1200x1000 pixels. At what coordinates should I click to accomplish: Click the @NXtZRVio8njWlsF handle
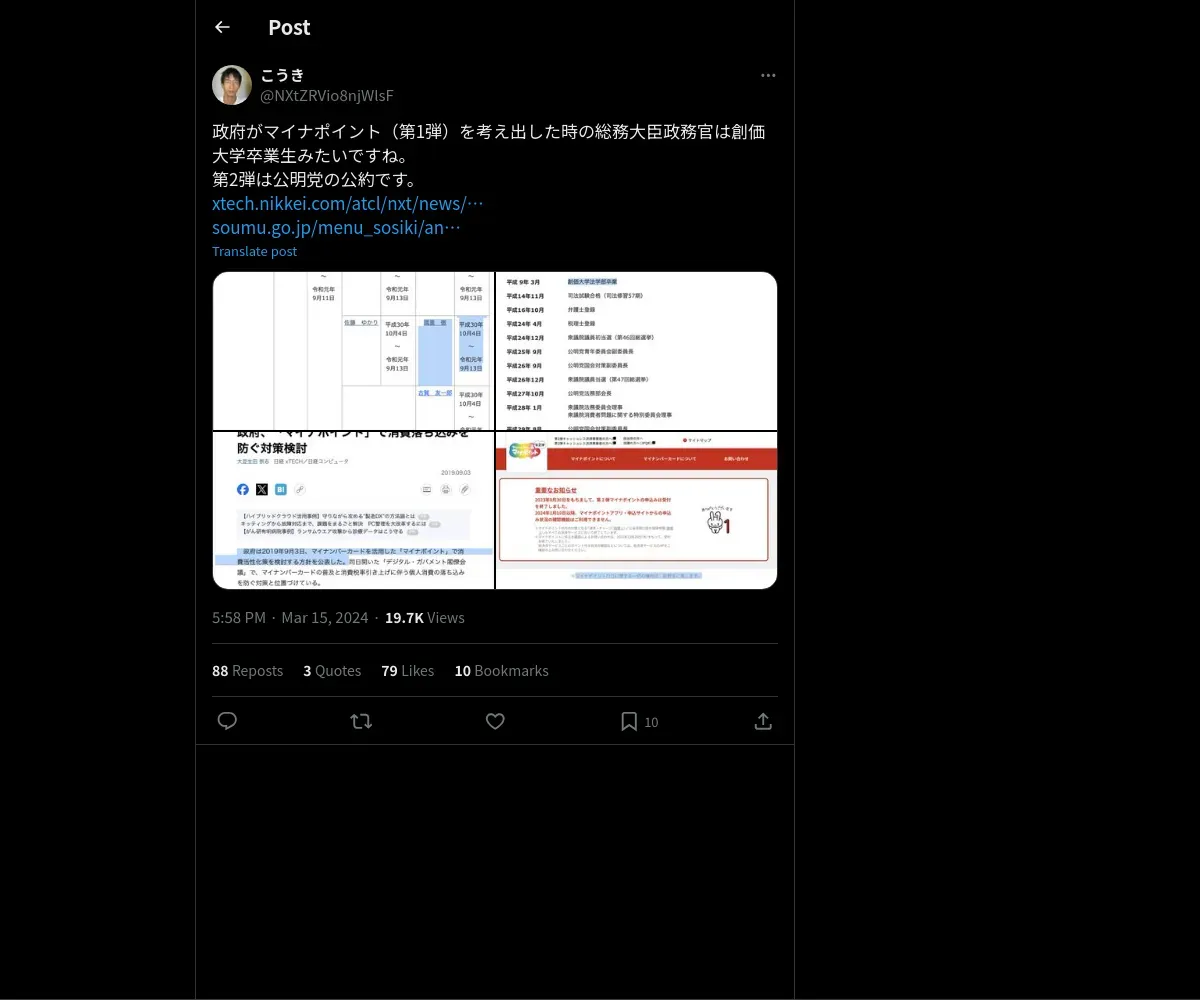[327, 96]
